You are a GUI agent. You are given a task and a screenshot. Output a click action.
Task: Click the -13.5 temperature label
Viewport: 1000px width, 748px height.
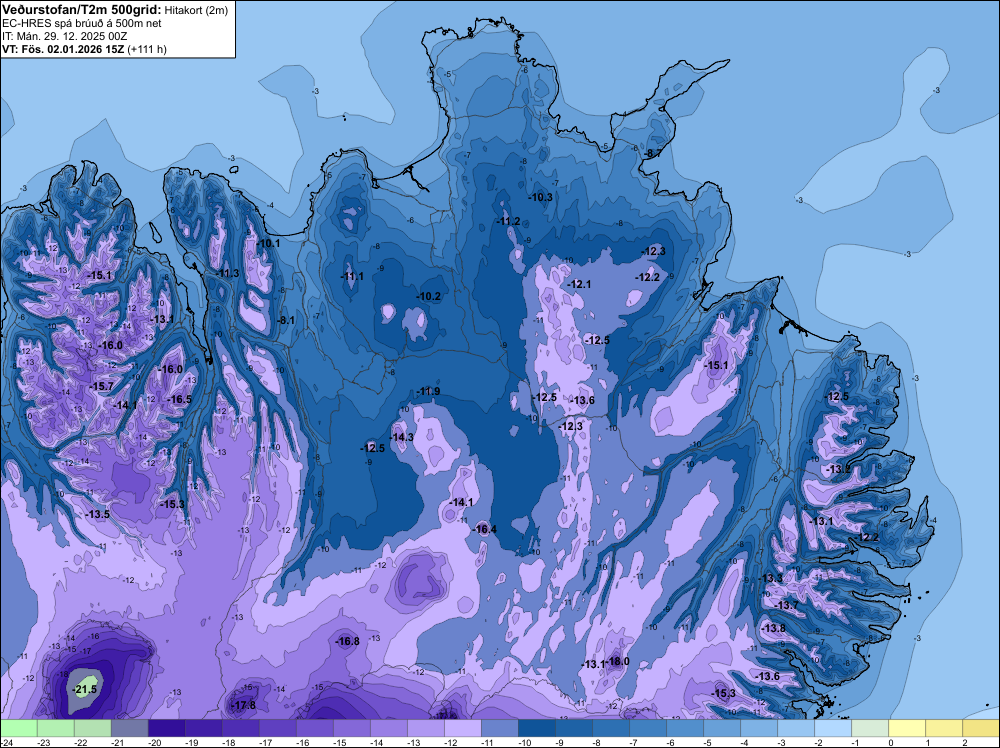click(98, 515)
